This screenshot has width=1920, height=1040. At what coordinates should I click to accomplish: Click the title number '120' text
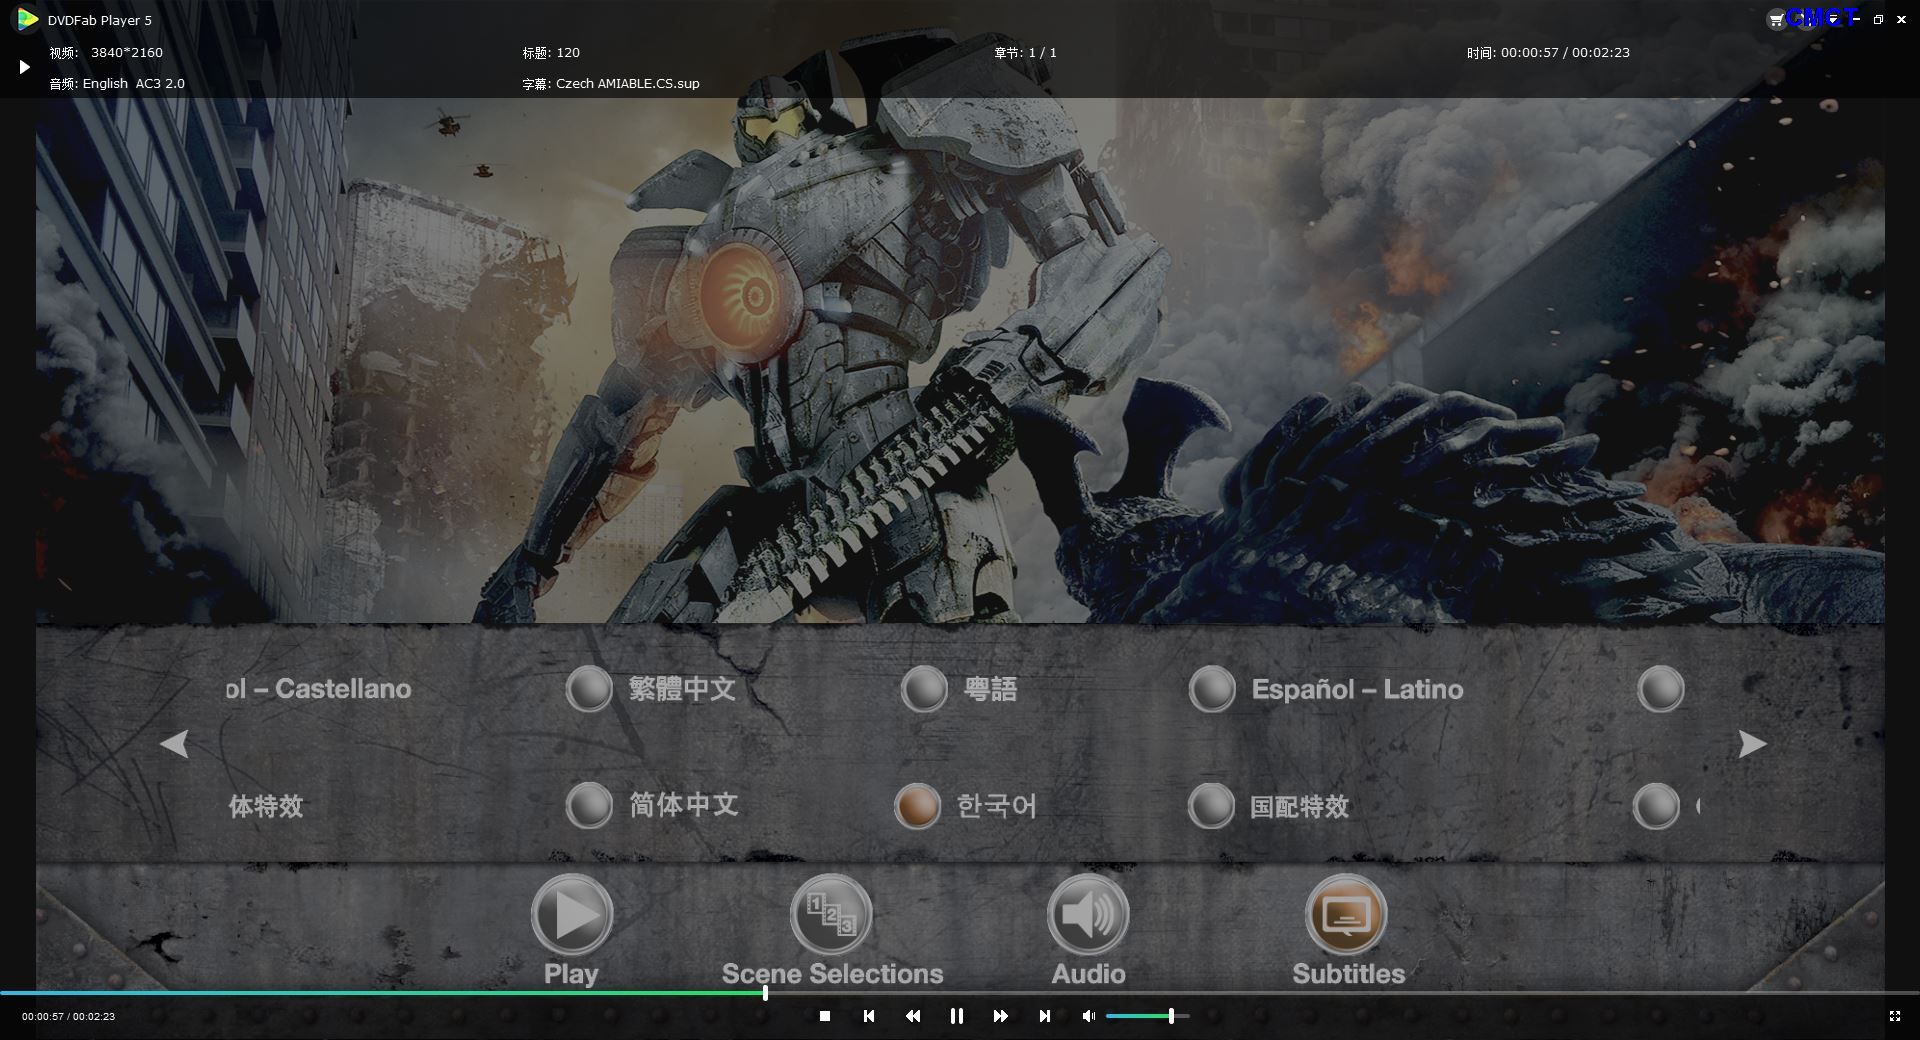pos(568,53)
